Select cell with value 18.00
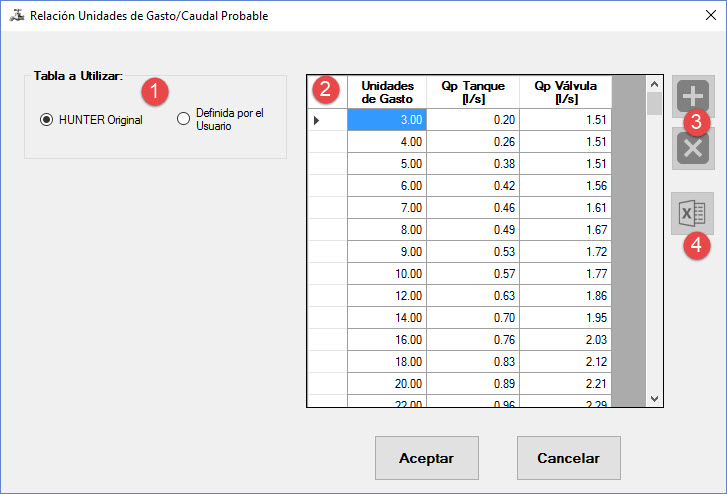Viewport: 727px width, 494px height. 387,361
